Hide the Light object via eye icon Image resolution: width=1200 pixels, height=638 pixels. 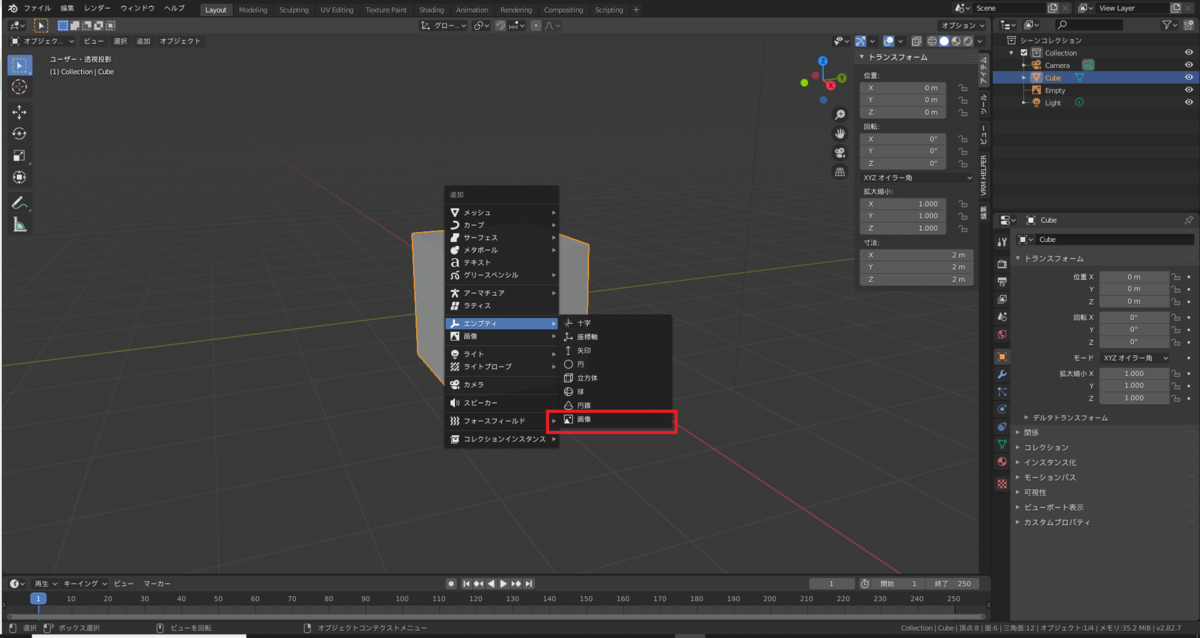point(1189,102)
